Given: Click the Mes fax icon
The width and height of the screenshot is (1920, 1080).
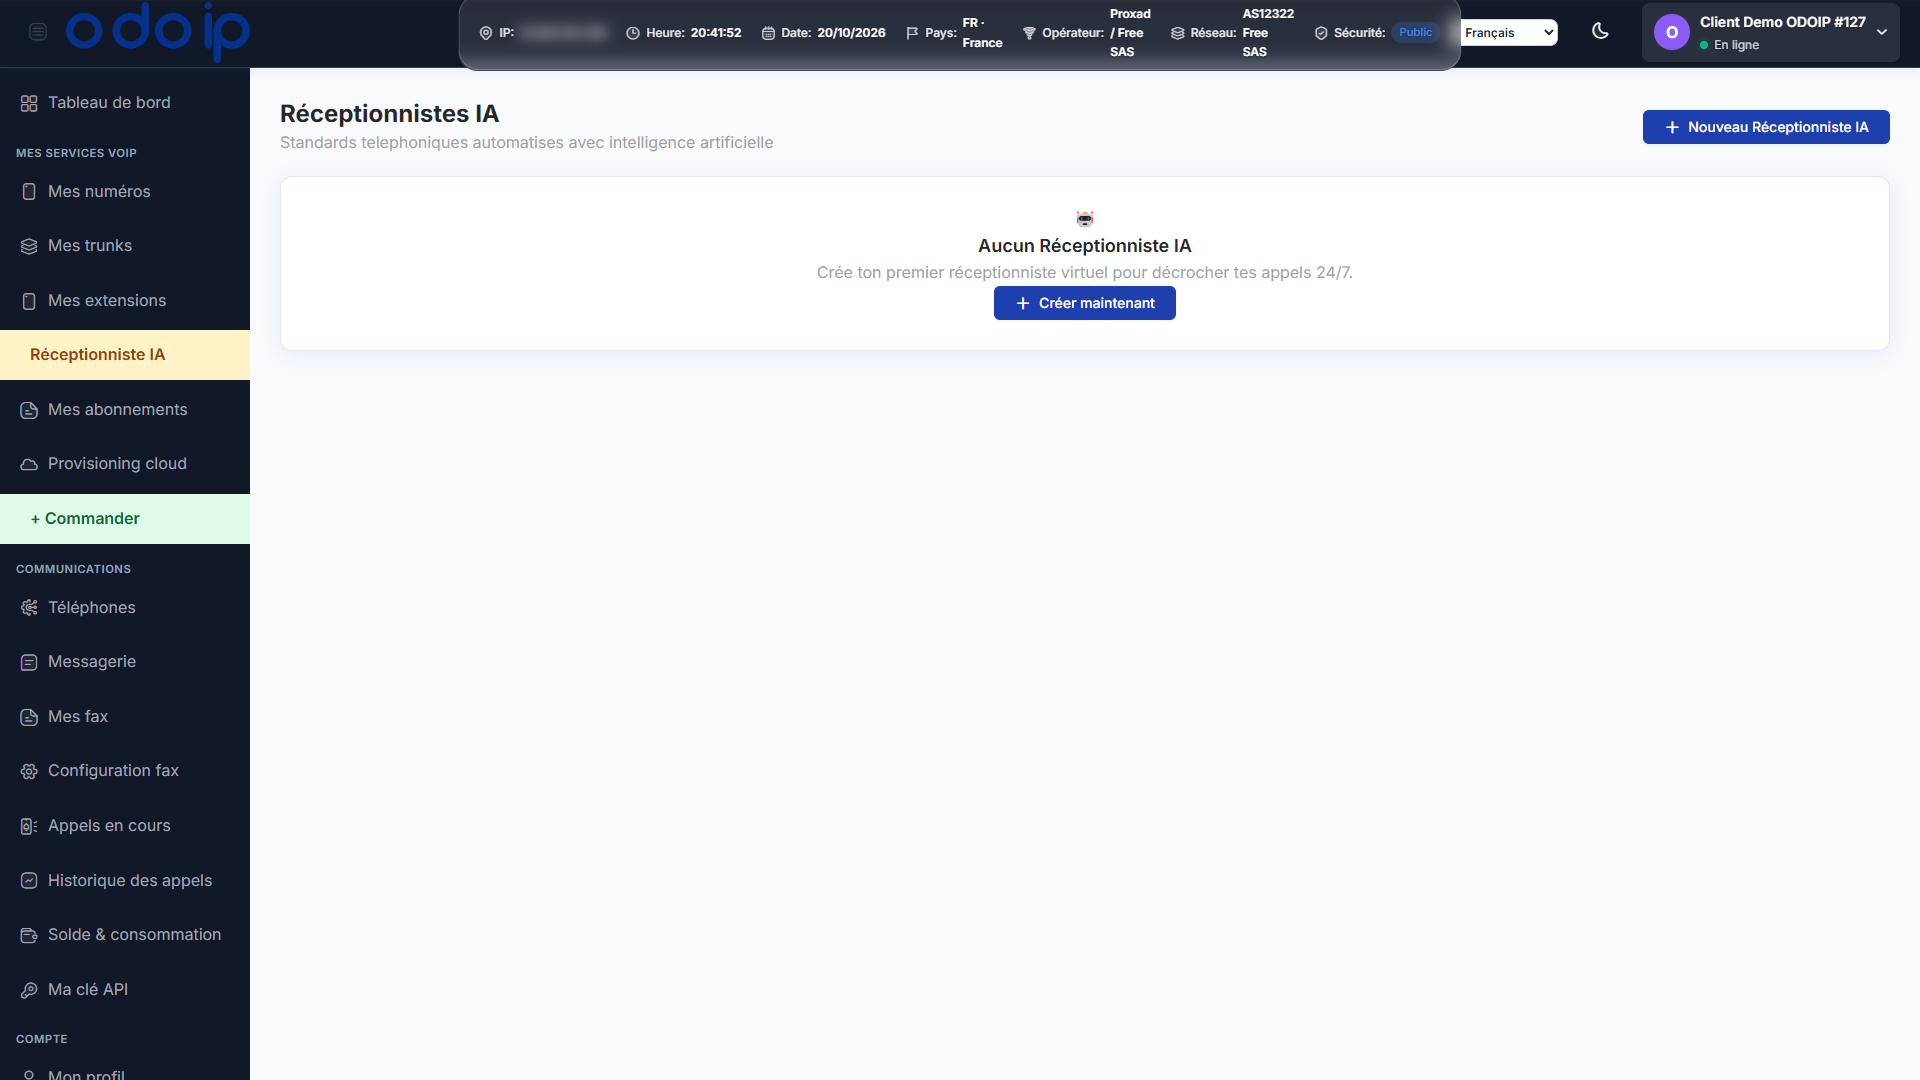Looking at the screenshot, I should (x=29, y=717).
